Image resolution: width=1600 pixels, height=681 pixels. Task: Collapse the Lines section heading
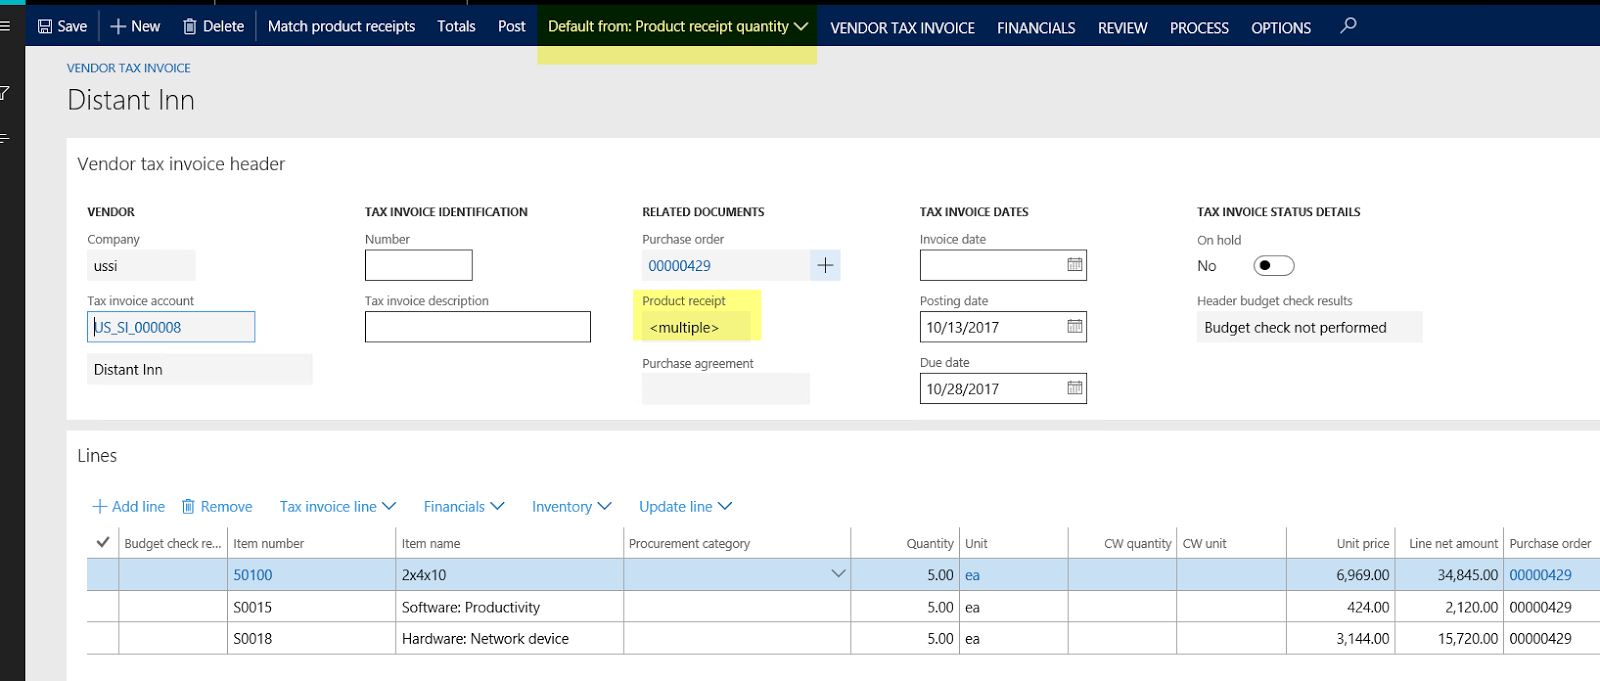pyautogui.click(x=97, y=456)
